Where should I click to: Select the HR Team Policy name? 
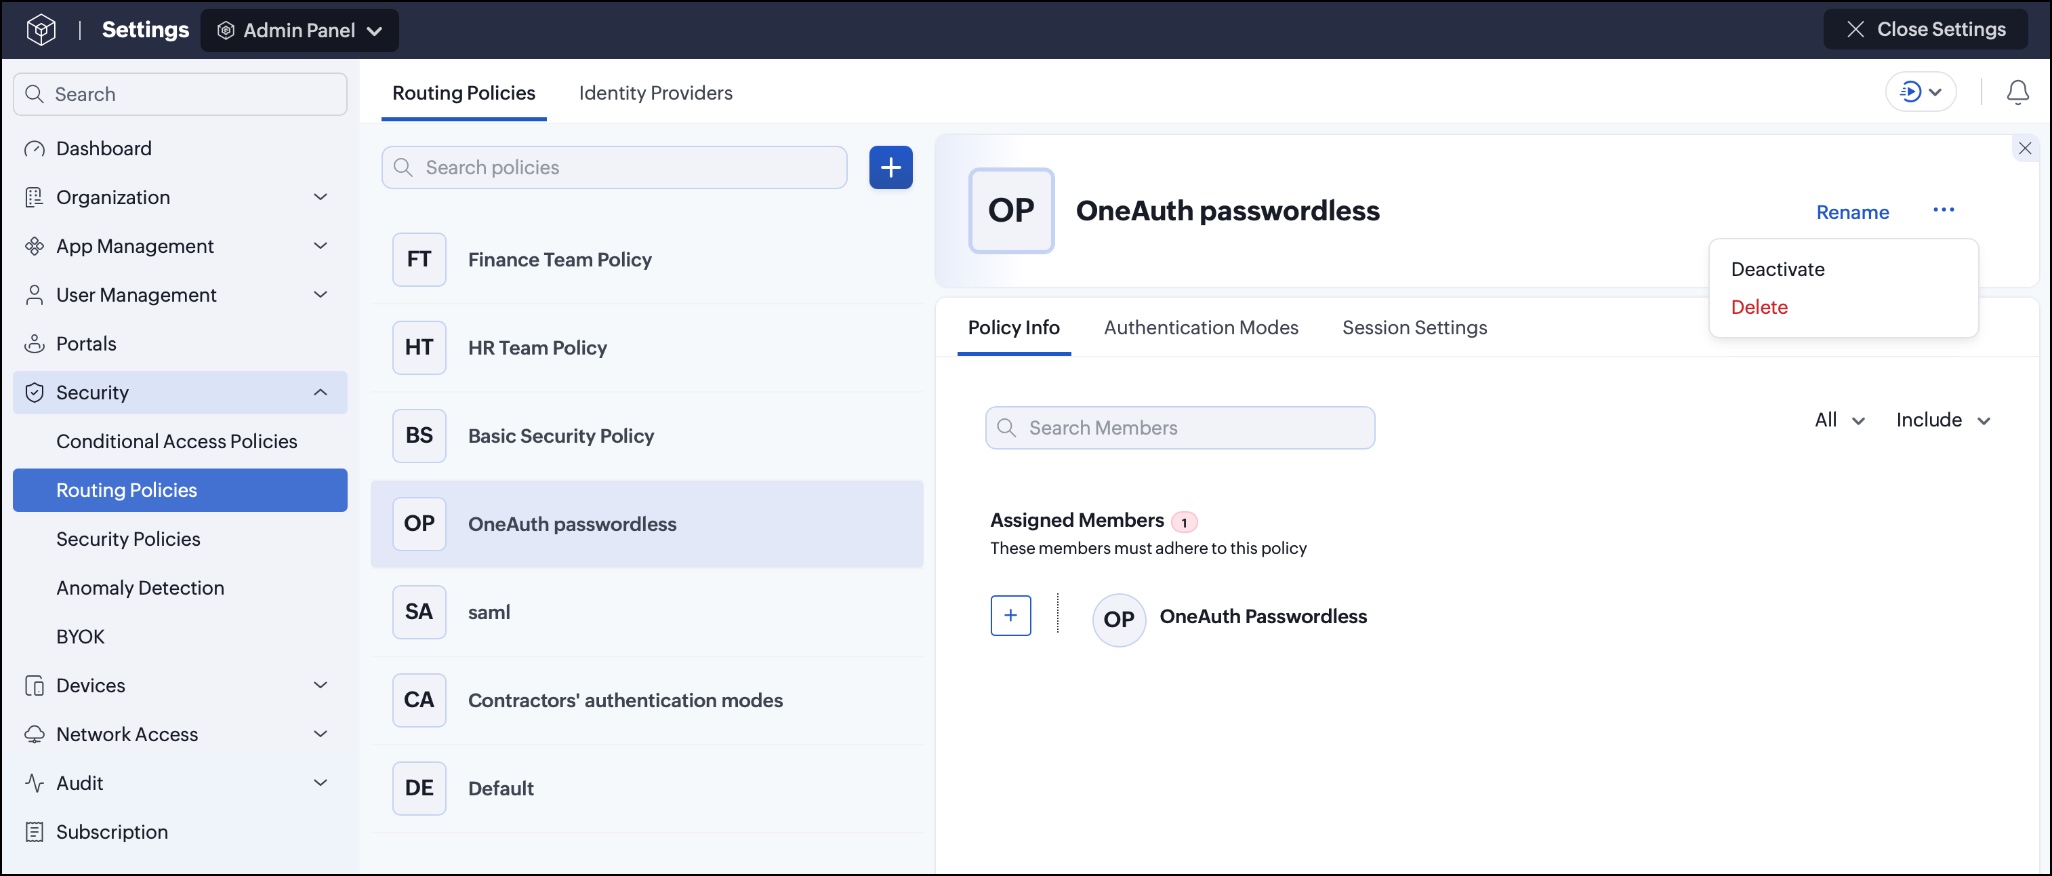point(538,348)
